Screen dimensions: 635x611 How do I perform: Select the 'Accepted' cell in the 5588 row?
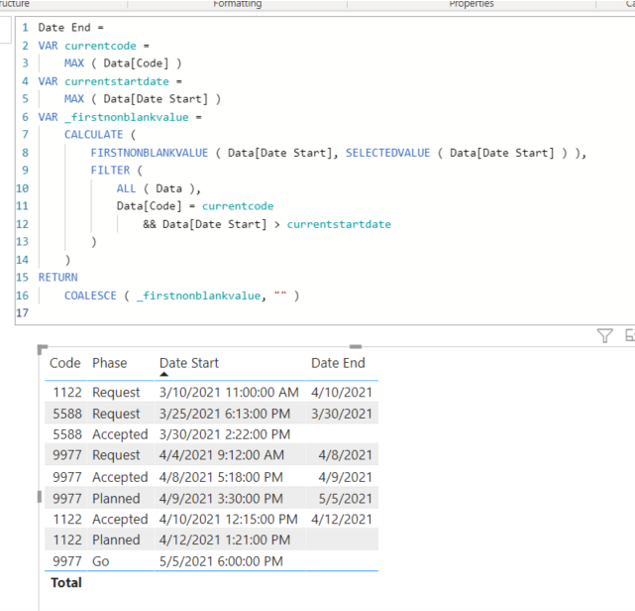tap(120, 434)
